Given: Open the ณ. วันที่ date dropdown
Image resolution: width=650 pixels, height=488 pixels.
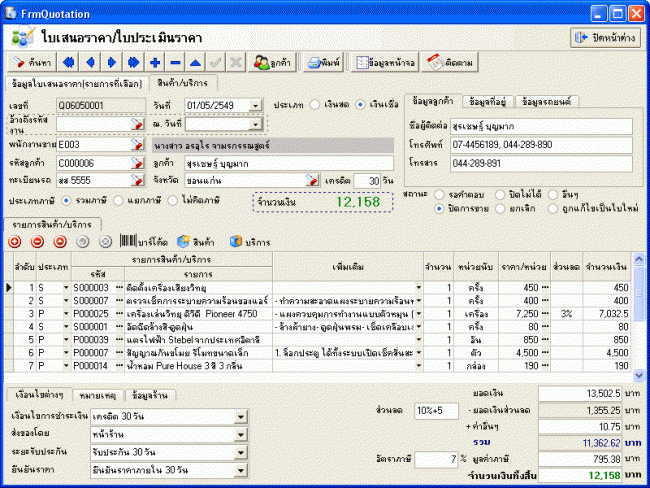Looking at the screenshot, I should coord(256,124).
